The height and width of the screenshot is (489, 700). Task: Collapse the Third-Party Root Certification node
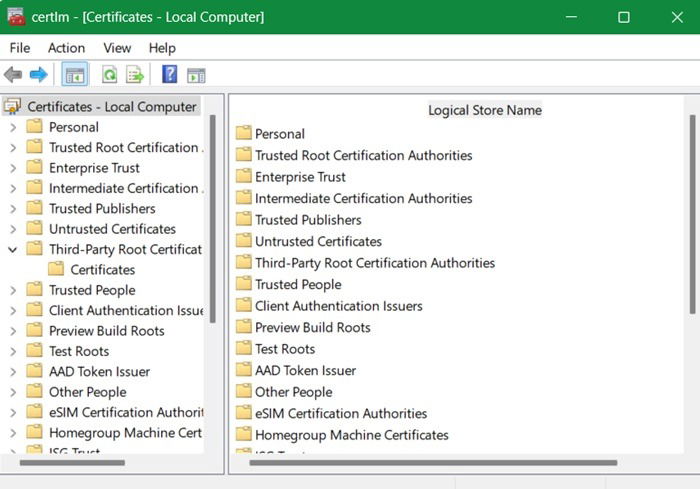point(13,249)
